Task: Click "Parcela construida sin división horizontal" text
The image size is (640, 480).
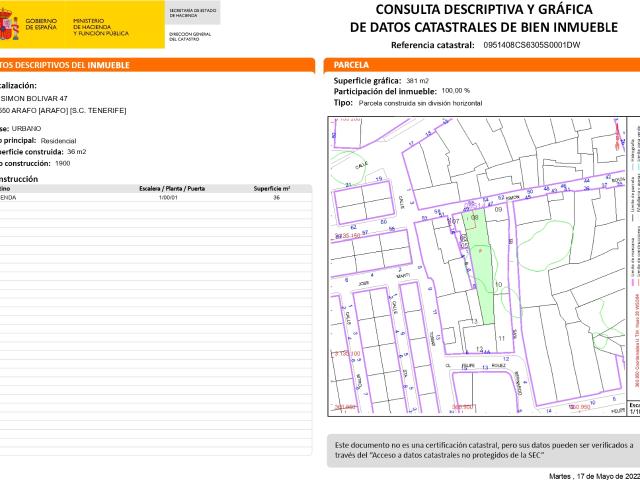Action: point(420,103)
